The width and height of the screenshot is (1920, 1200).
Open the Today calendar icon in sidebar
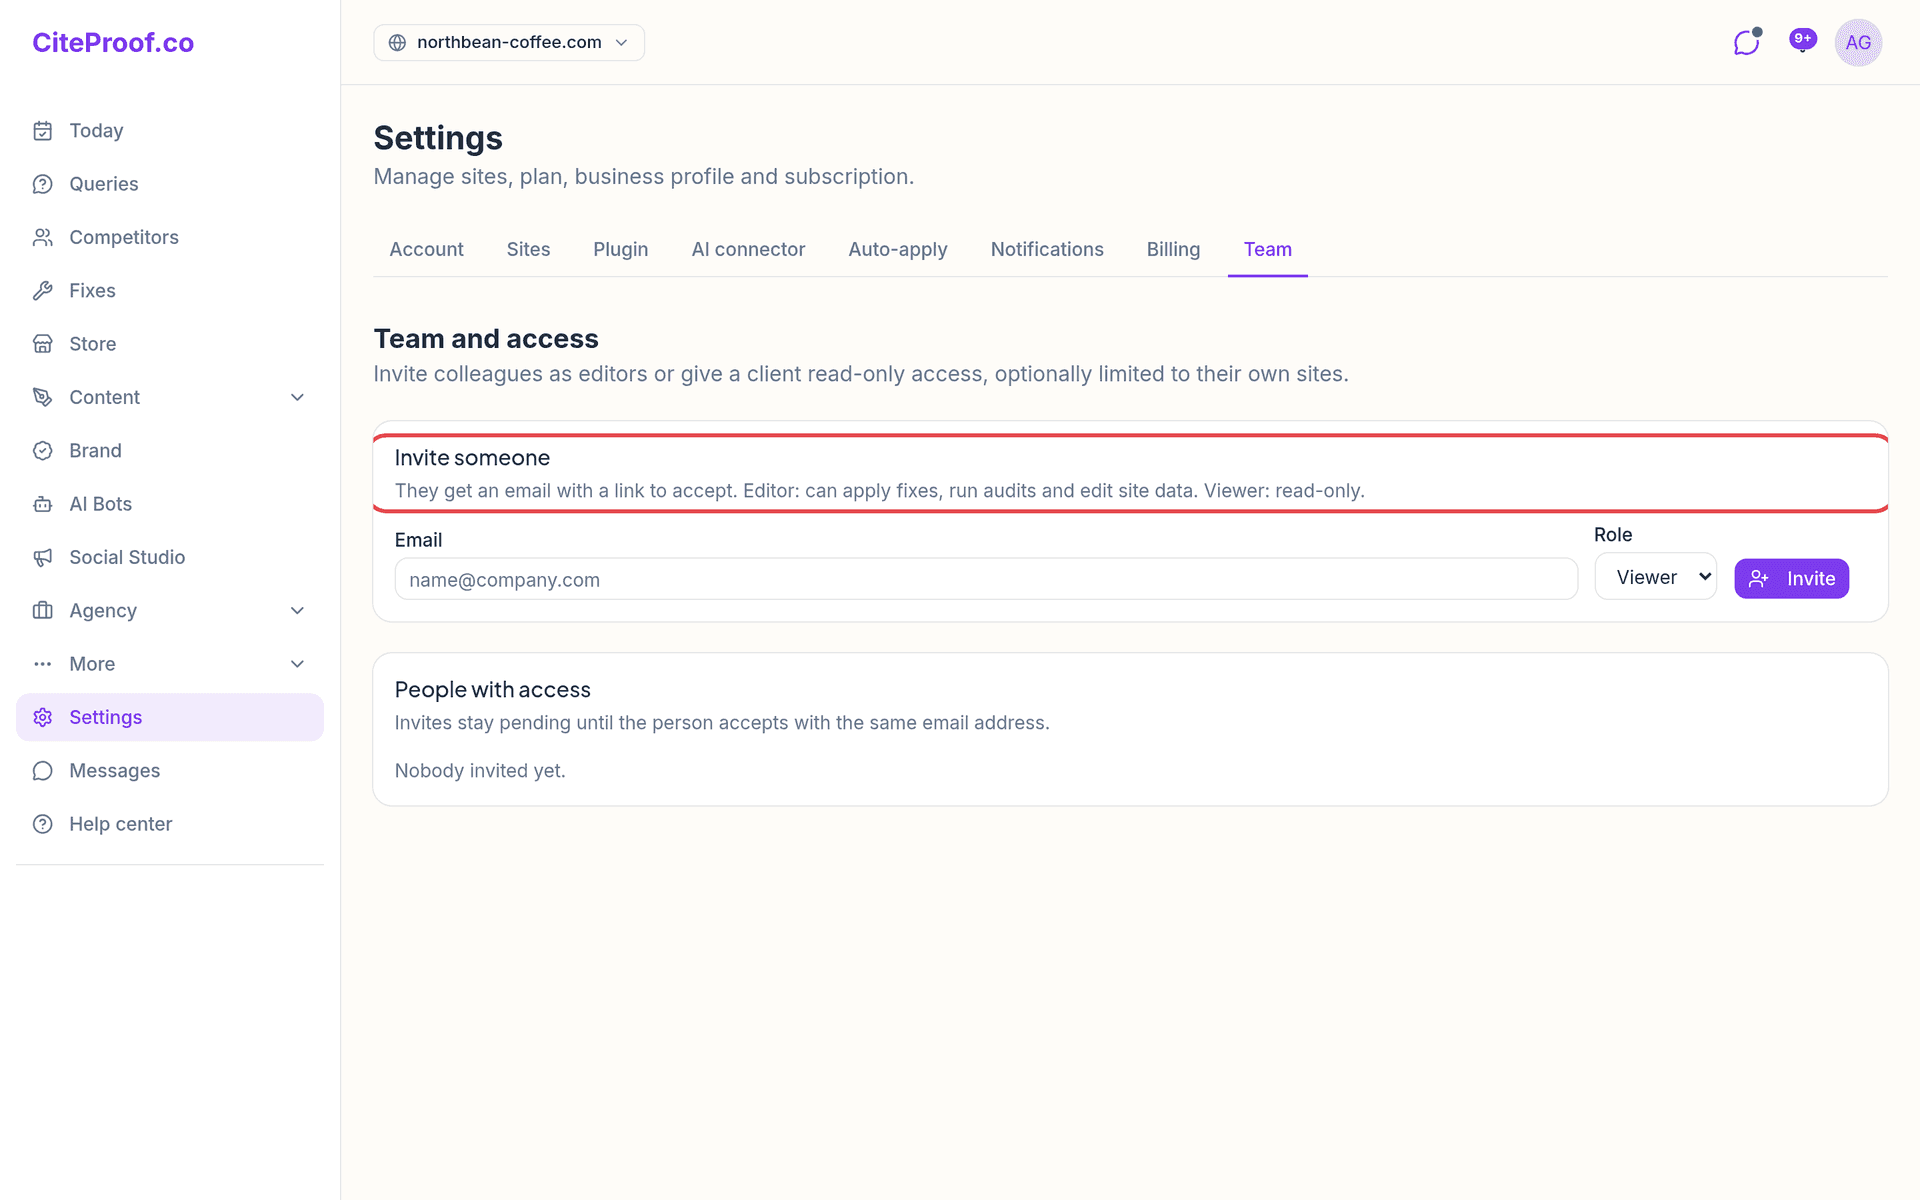pyautogui.click(x=42, y=131)
